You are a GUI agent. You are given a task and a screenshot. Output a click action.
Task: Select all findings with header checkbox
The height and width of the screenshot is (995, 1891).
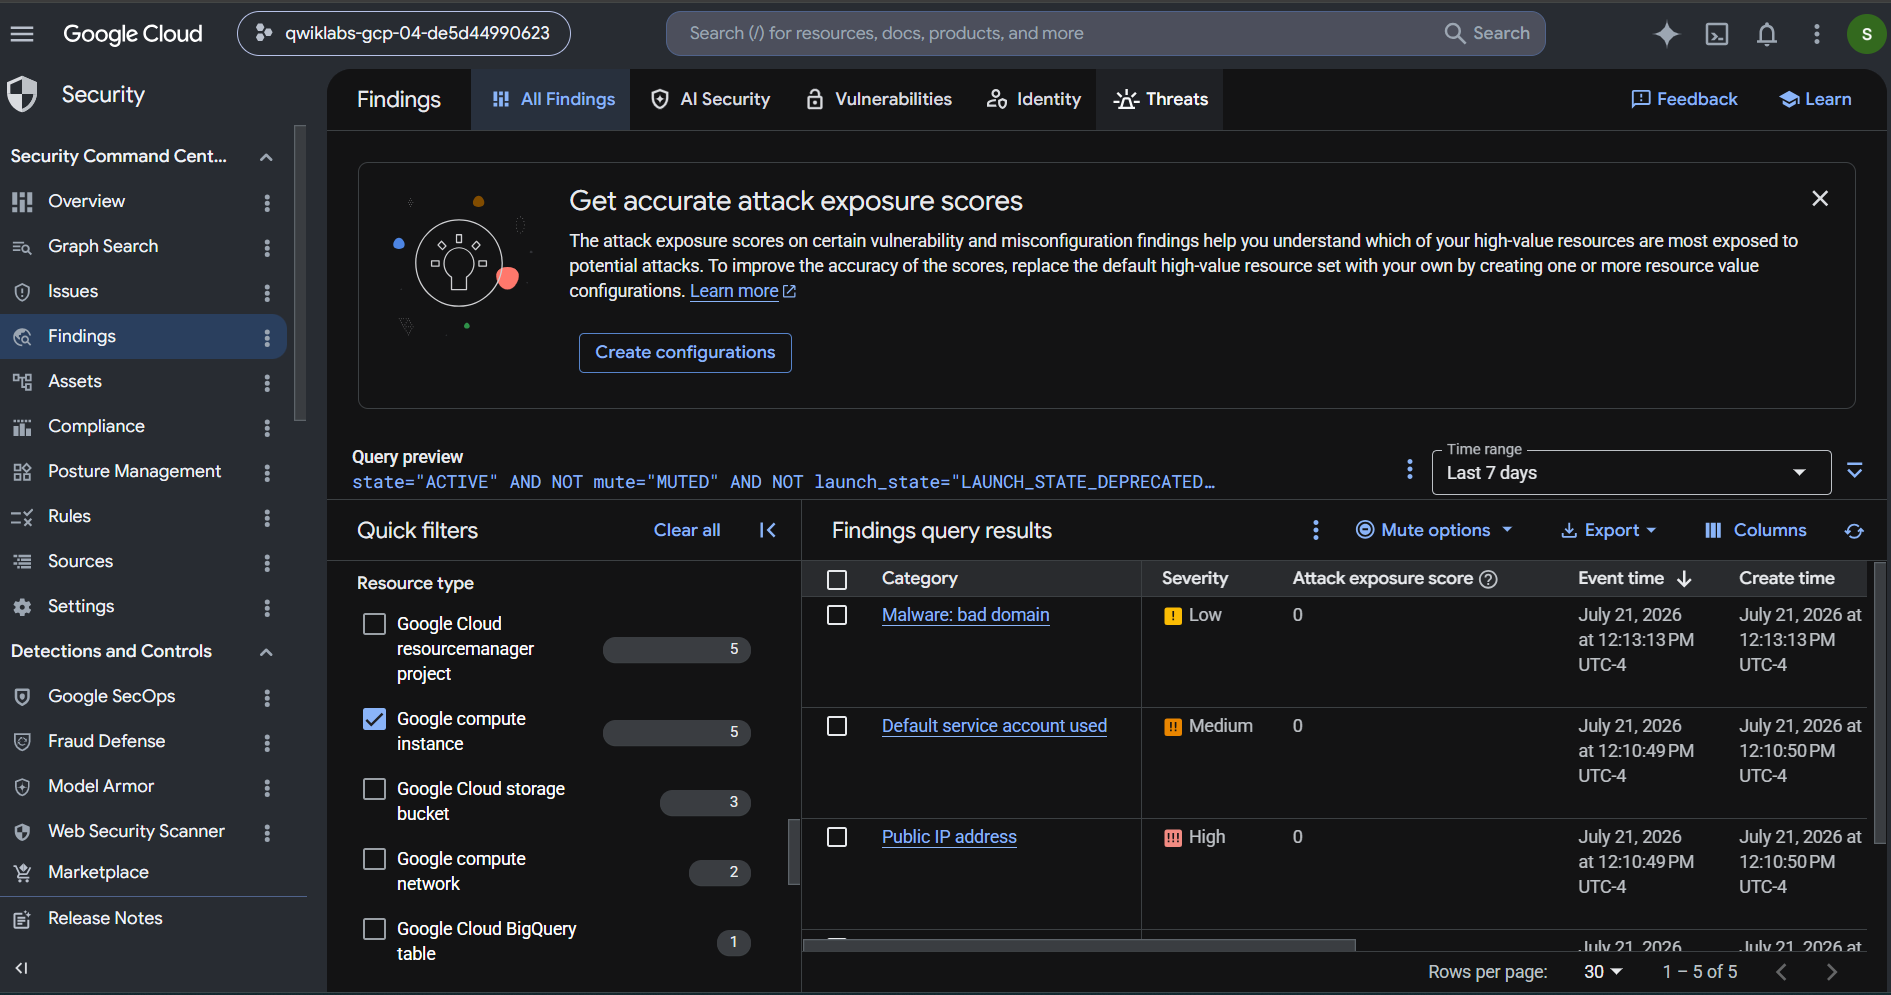[837, 580]
